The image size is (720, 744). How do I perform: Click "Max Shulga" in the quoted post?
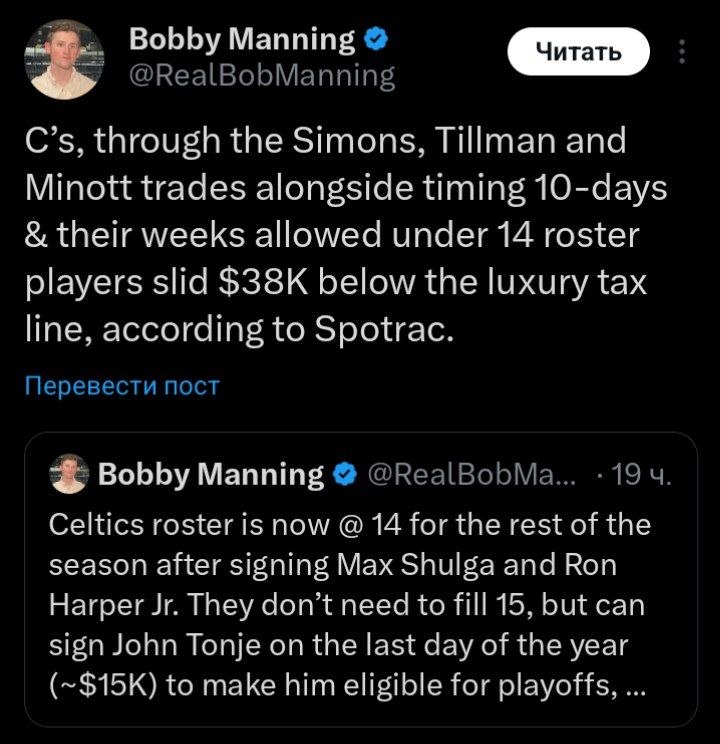click(x=394, y=566)
